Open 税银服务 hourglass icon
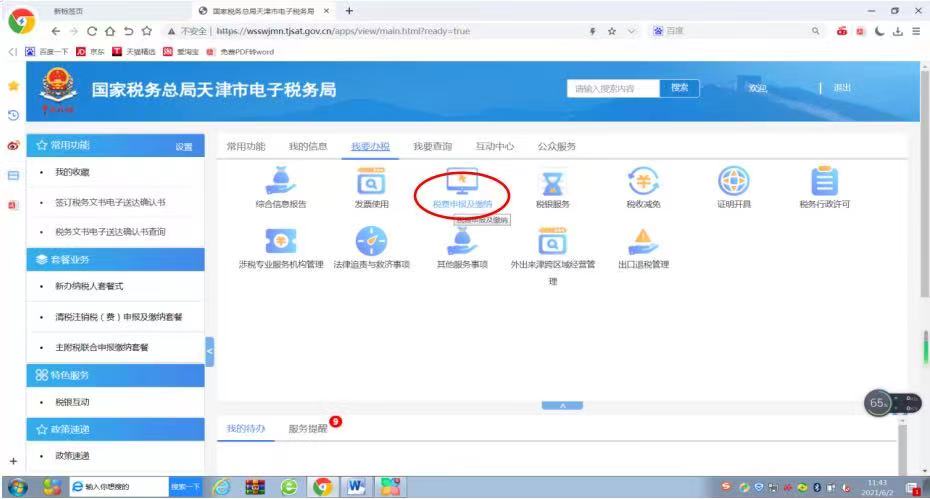Screen dimensions: 930x499 (552, 183)
